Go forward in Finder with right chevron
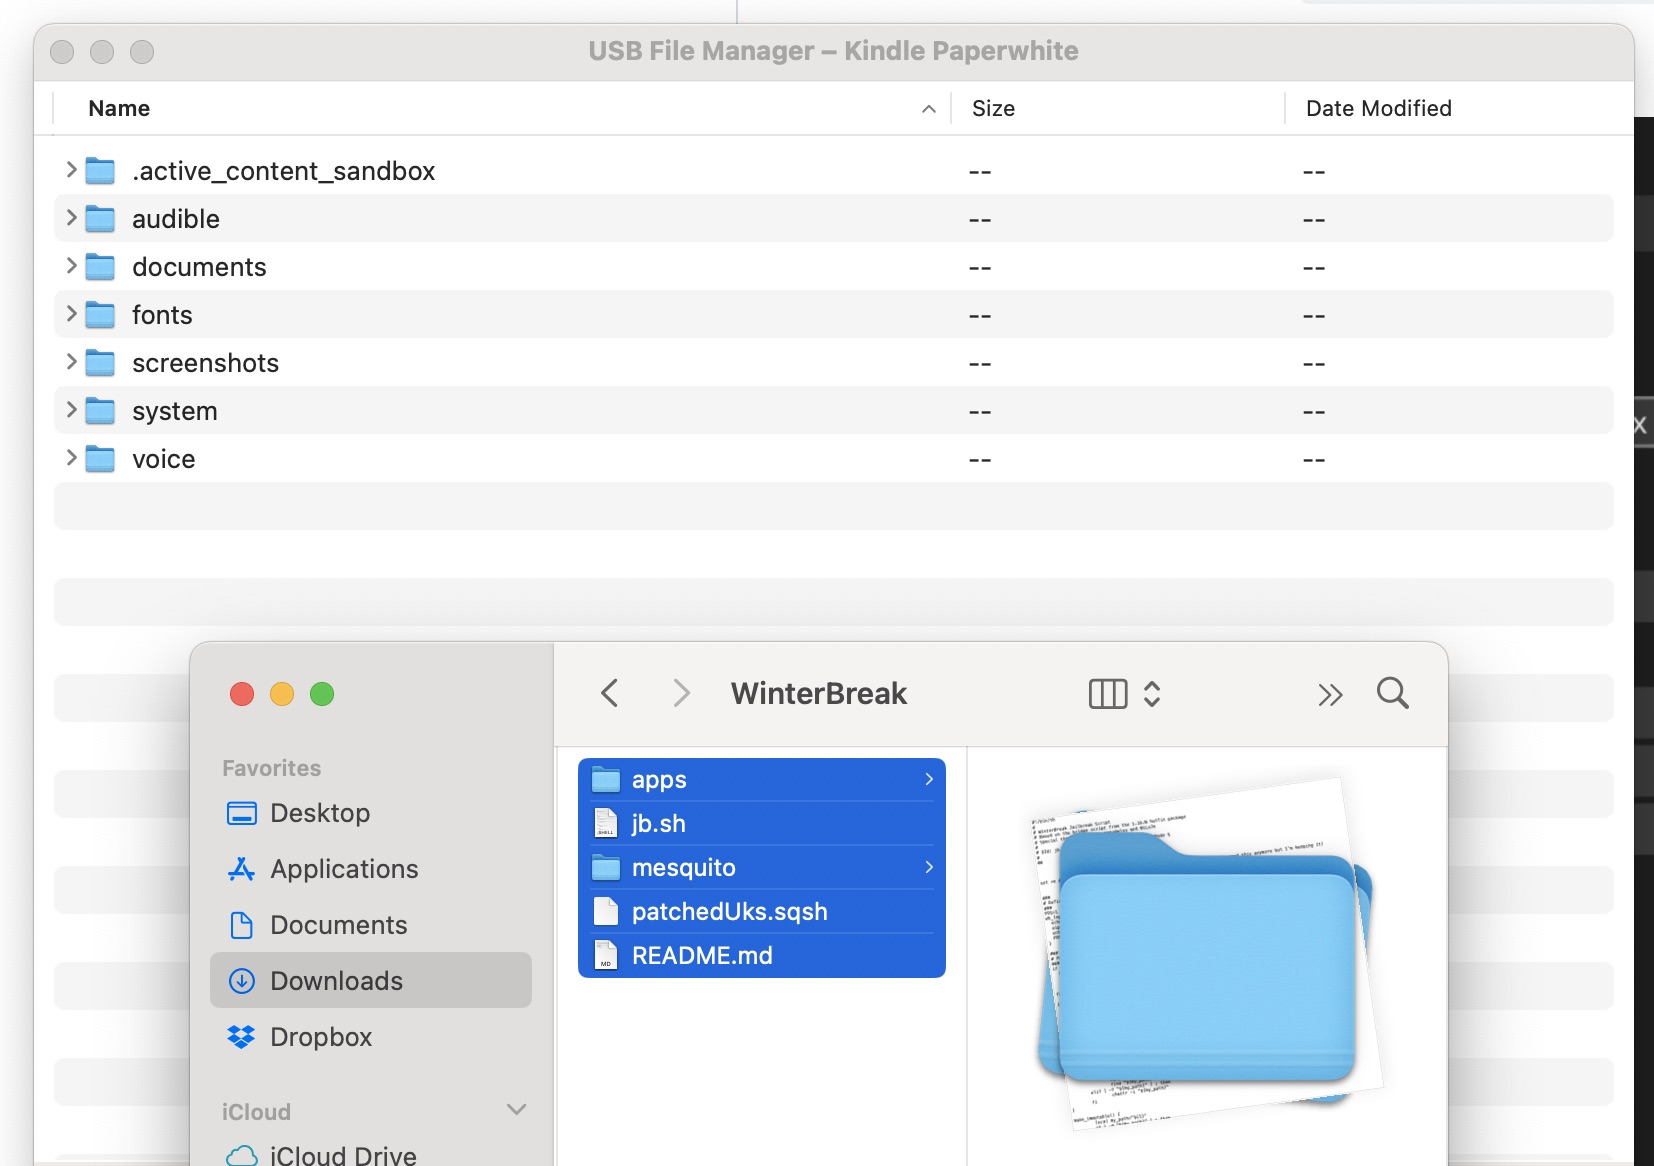1654x1166 pixels. pos(681,693)
